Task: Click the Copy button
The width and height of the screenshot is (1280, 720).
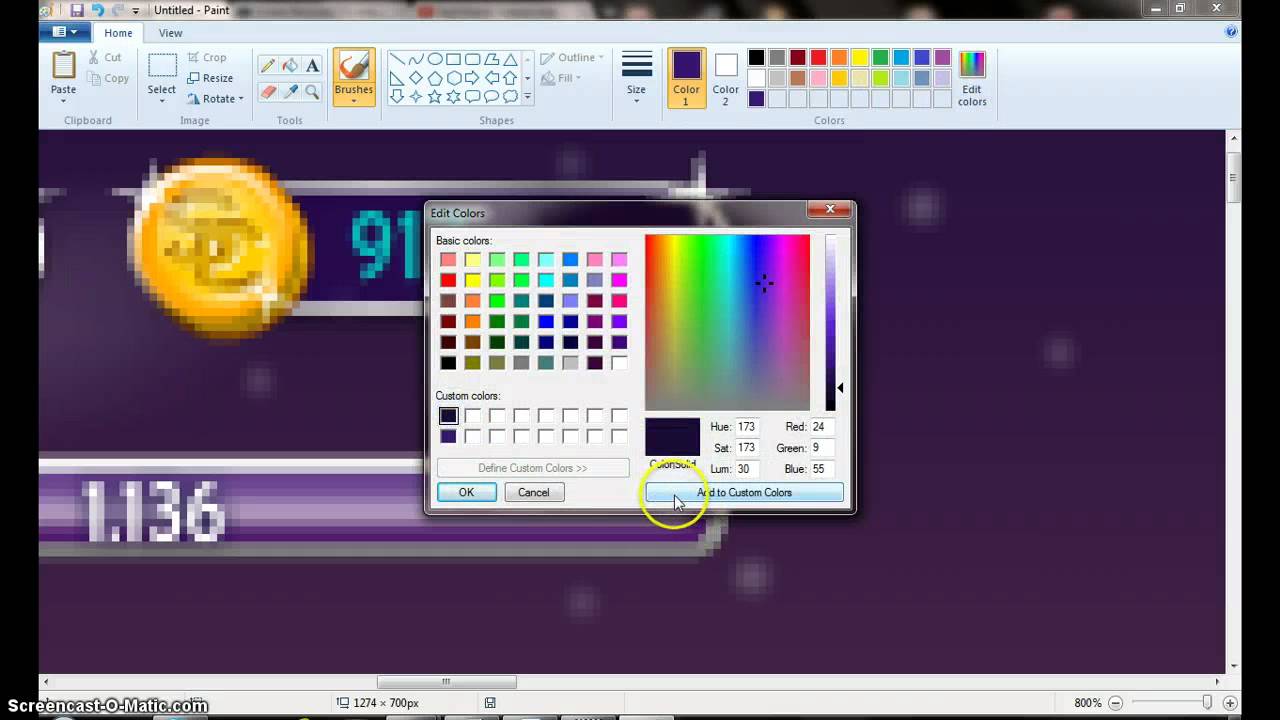Action: (108, 78)
